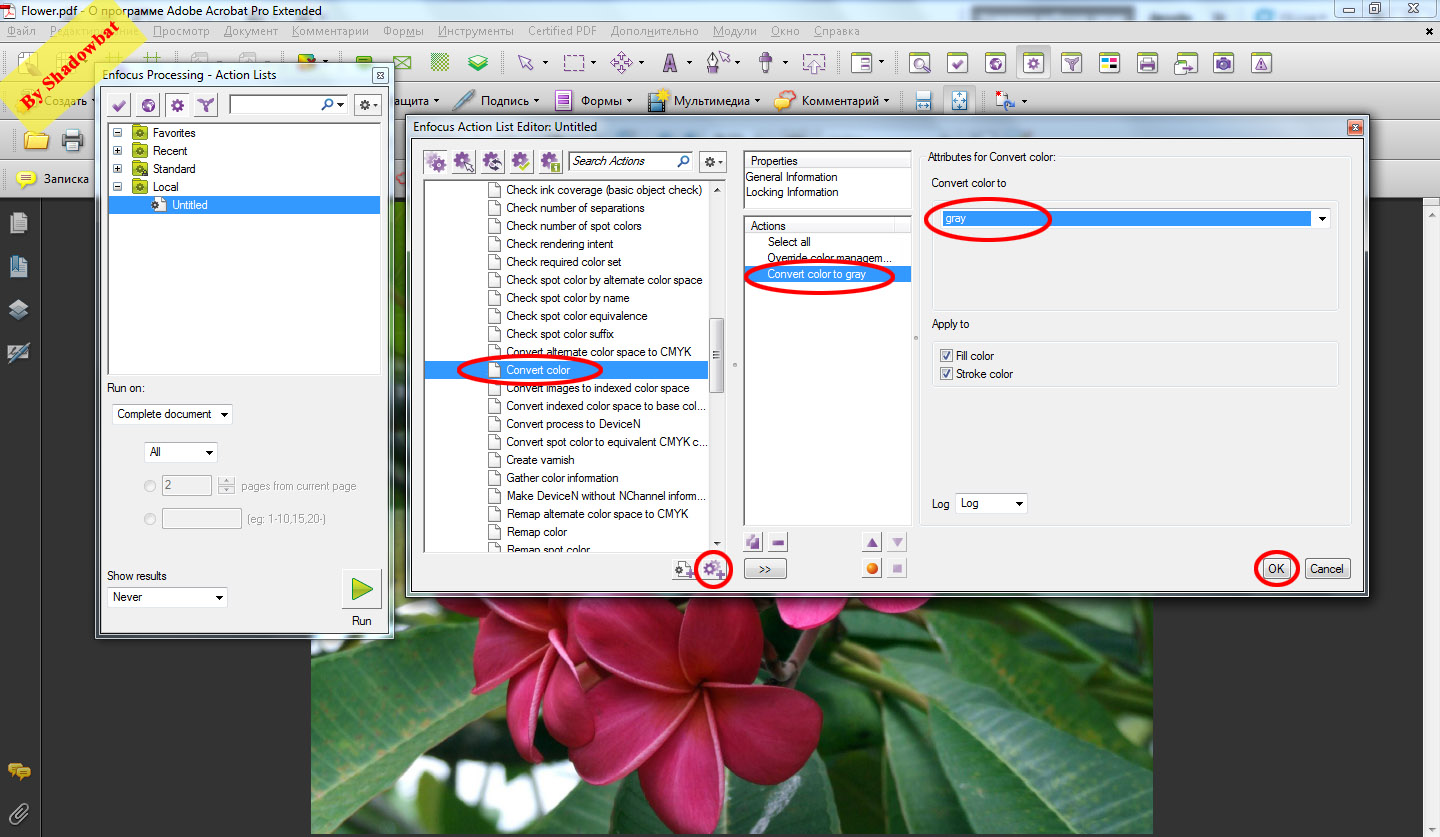Select the inform actions category icon

click(550, 161)
